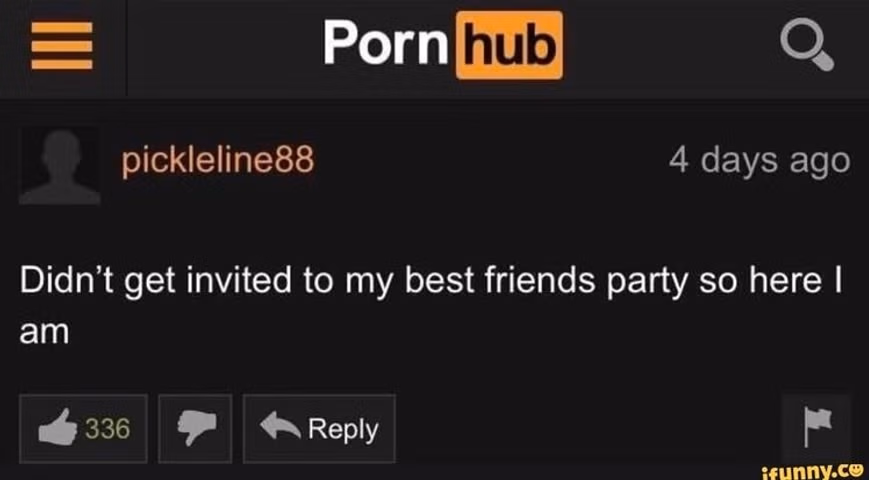Click the 4 days ago timestamp
The image size is (869, 480).
click(759, 161)
